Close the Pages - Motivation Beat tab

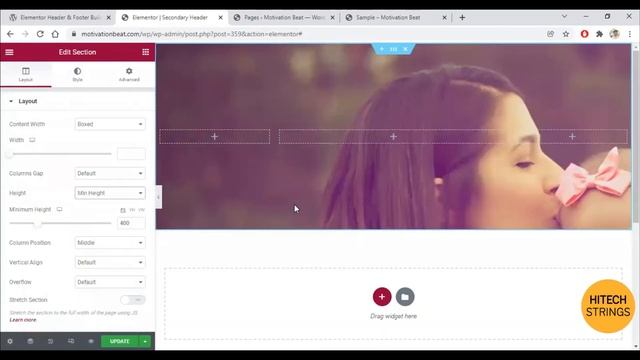coord(332,18)
